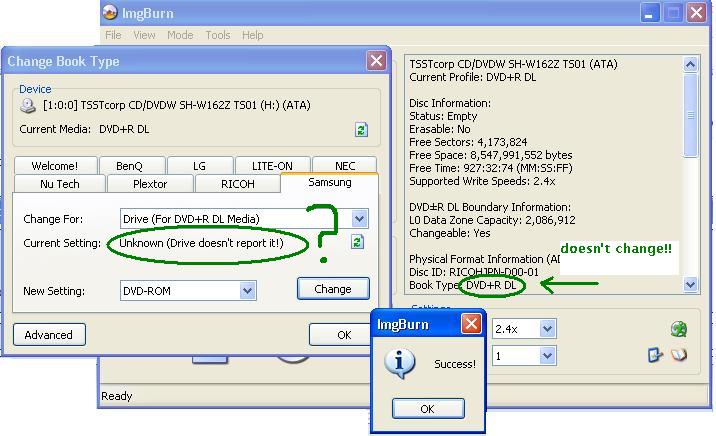Click the 'Changeable: Yes' line
The height and width of the screenshot is (436, 716).
click(x=449, y=233)
